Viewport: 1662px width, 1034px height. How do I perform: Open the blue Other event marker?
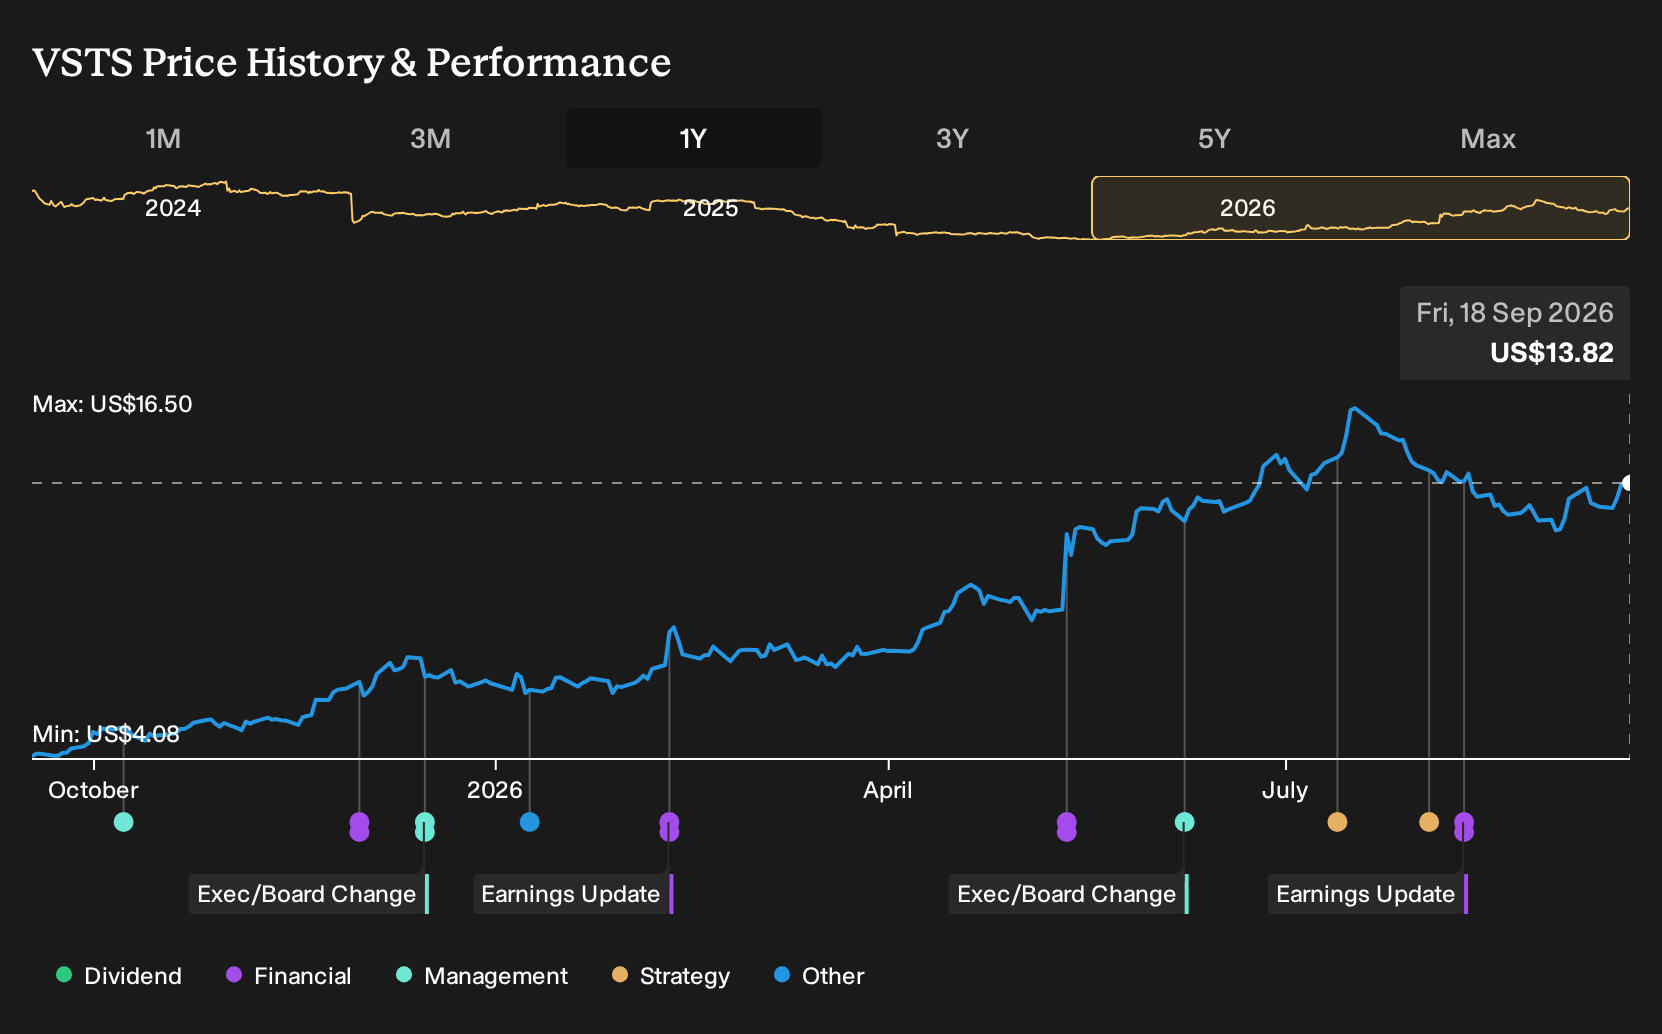pos(530,822)
